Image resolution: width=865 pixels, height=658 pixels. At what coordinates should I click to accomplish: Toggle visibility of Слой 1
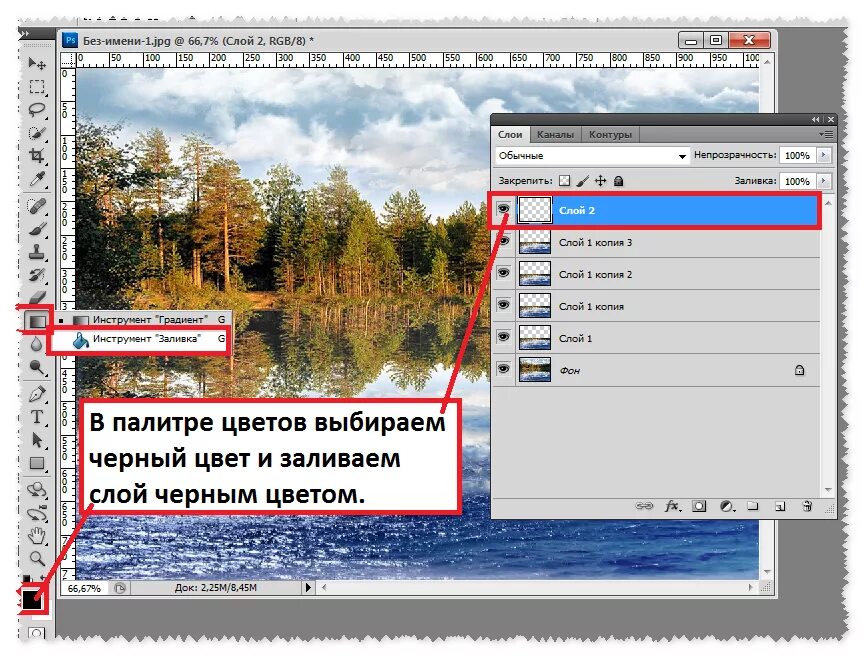pos(503,337)
